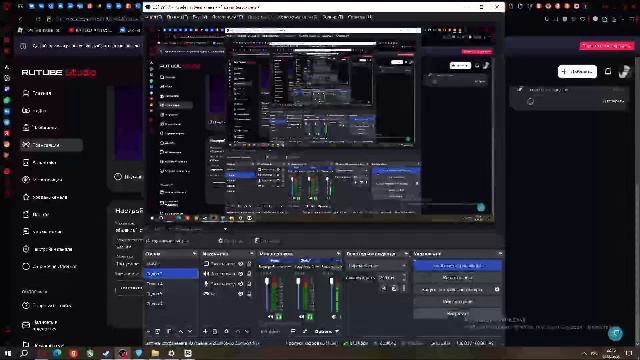Open Options dropdown in Audio Mixer footer
The width and height of the screenshot is (640, 360).
327,331
